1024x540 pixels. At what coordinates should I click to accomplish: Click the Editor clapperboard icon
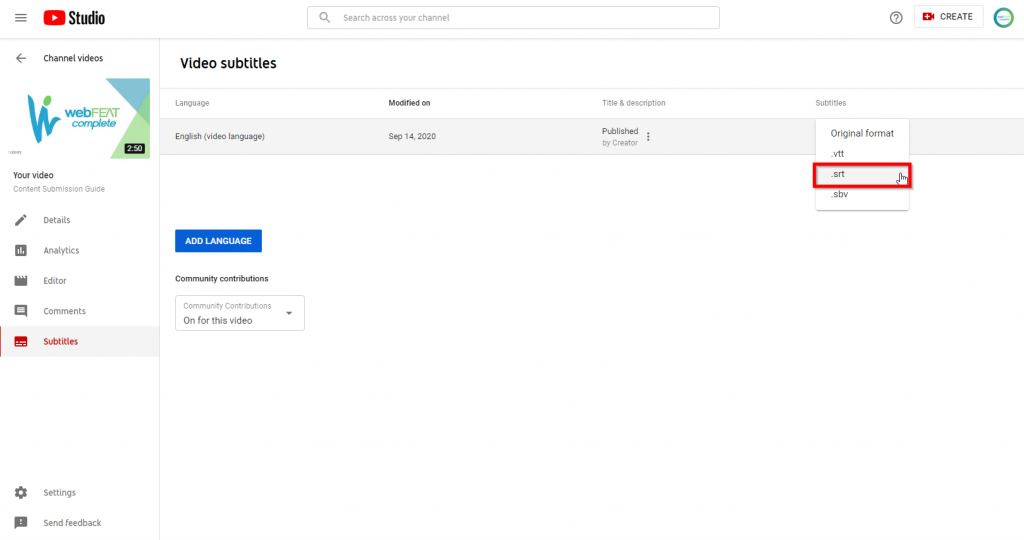pyautogui.click(x=21, y=281)
